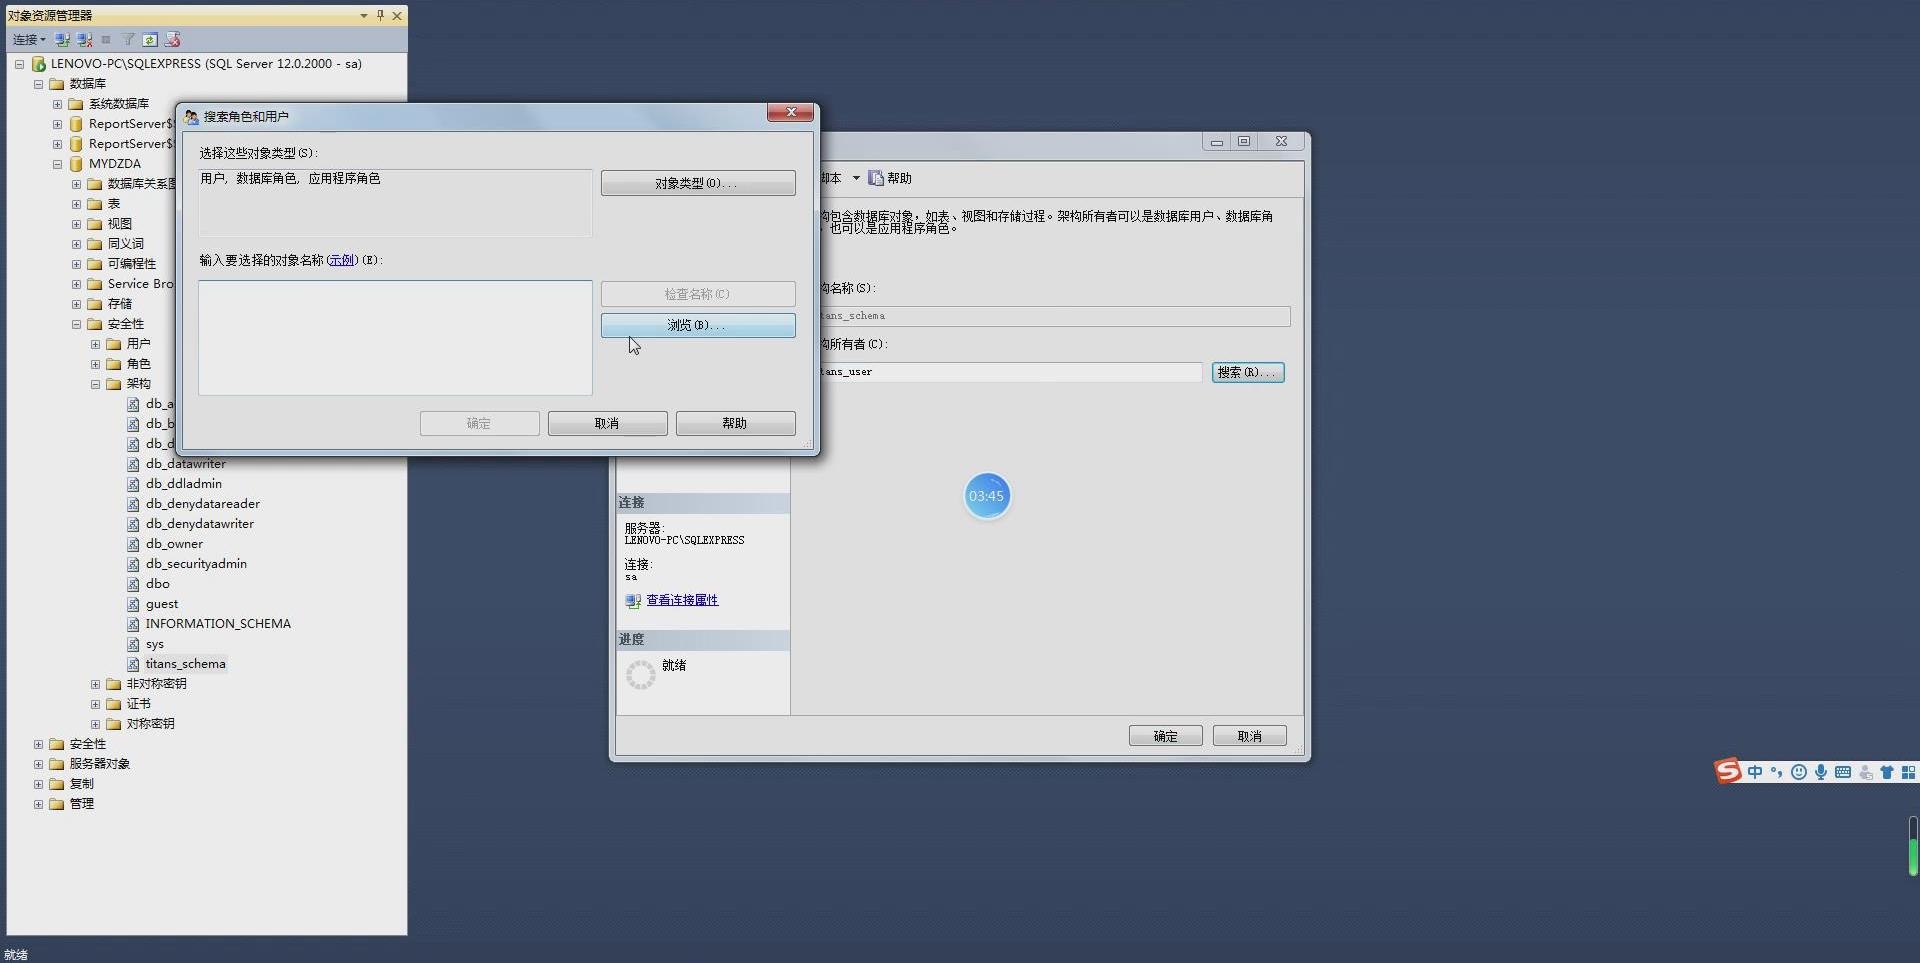Click the 03:45 recording timer circle
This screenshot has height=963, width=1920.
987,496
